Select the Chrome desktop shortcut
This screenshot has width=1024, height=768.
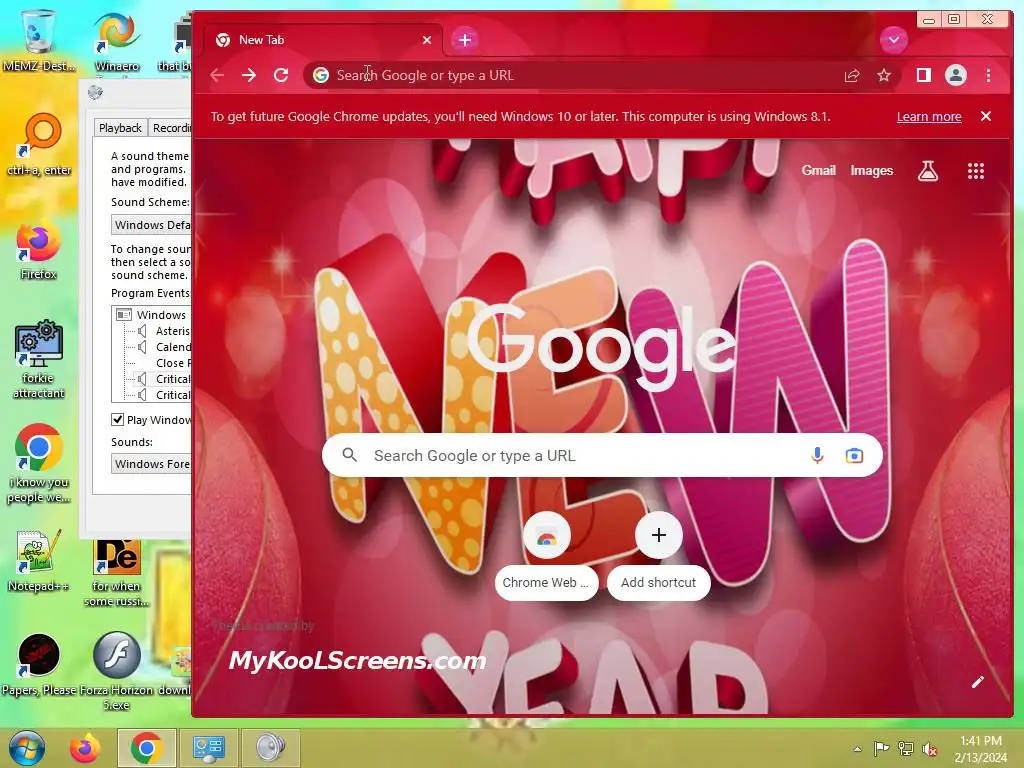pos(39,464)
